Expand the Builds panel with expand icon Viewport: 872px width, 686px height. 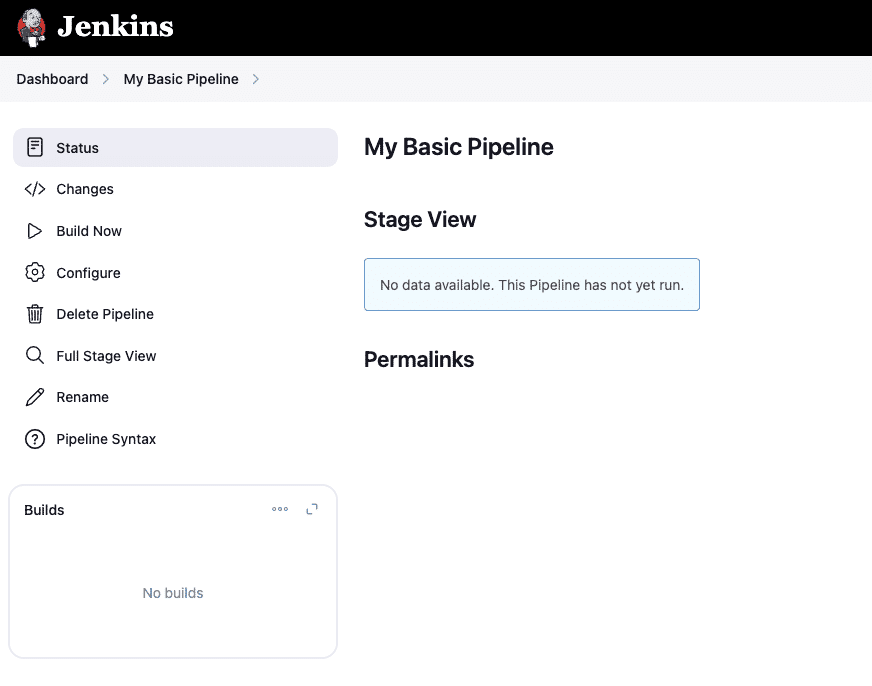coord(312,509)
